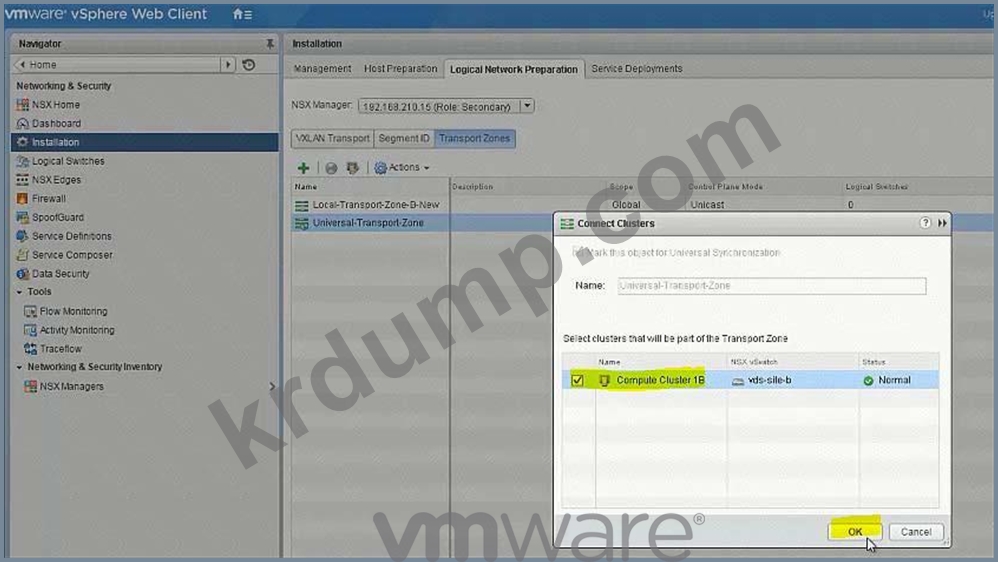Select the VXLAN Transport sub-tab
Image resolution: width=998 pixels, height=562 pixels.
332,138
